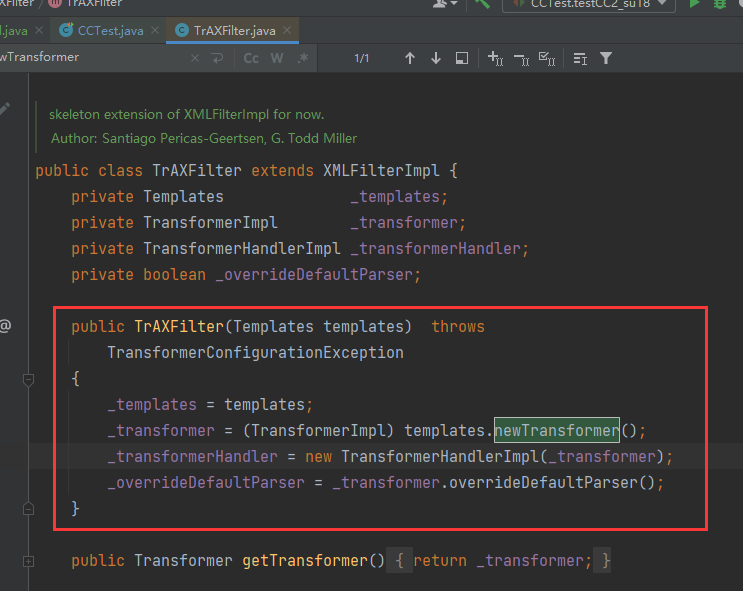The image size is (743, 591).
Task: Click 1/1 match counter
Action: 362,58
